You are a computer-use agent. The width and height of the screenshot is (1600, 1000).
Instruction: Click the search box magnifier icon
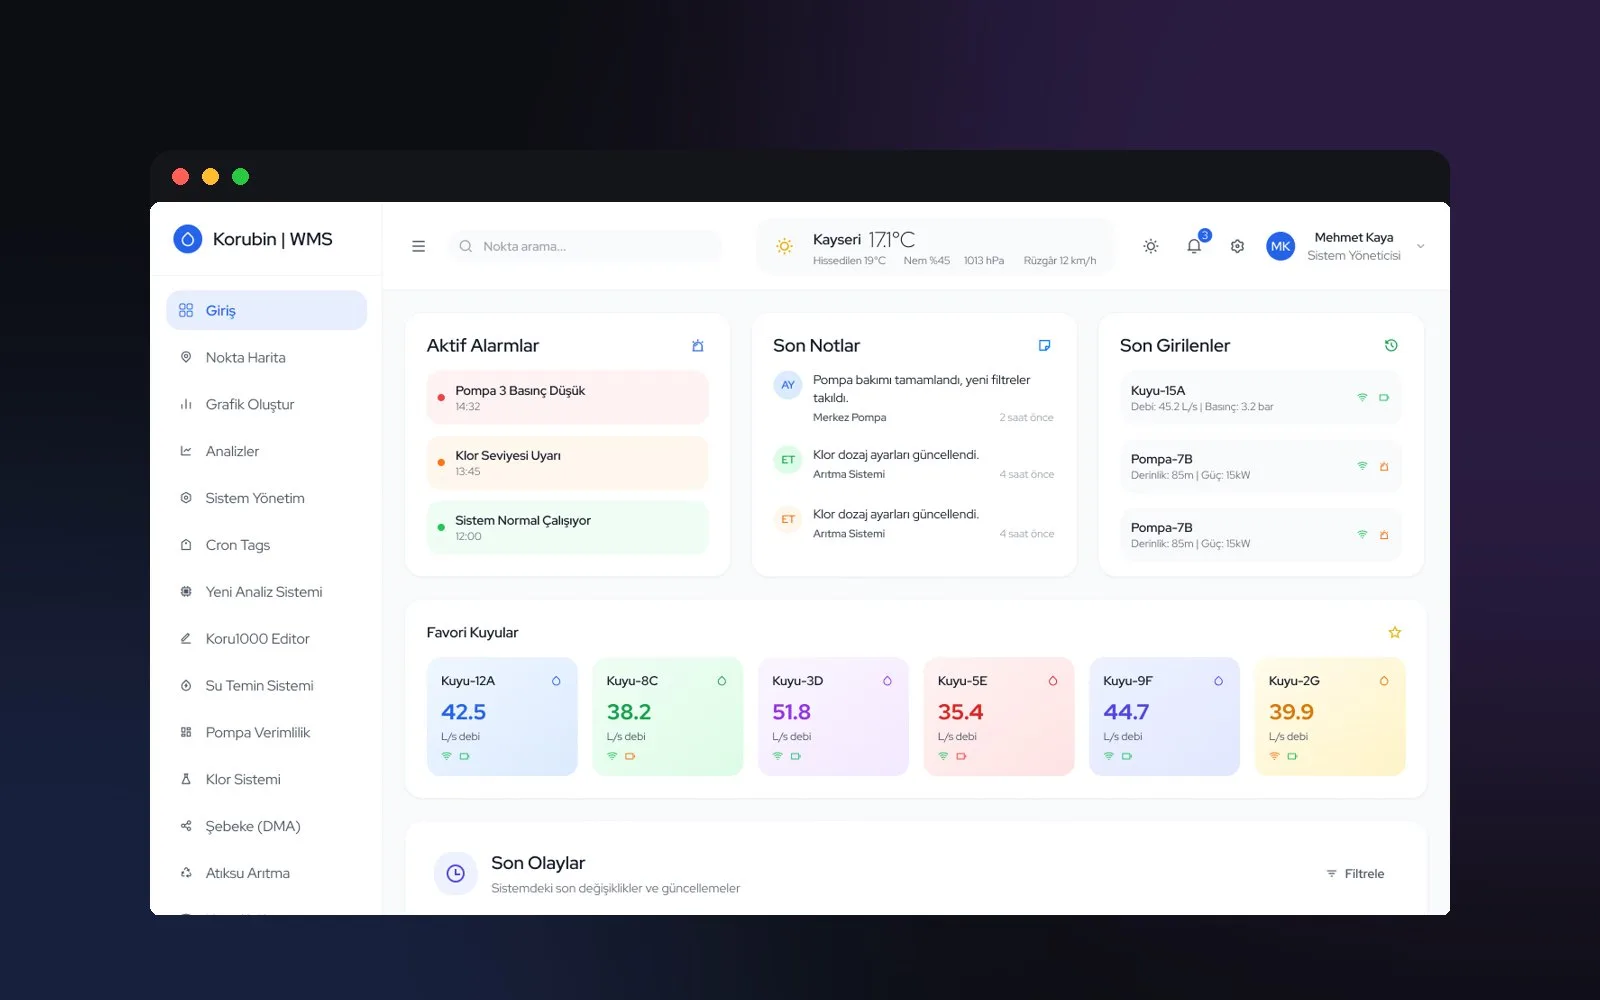click(466, 246)
